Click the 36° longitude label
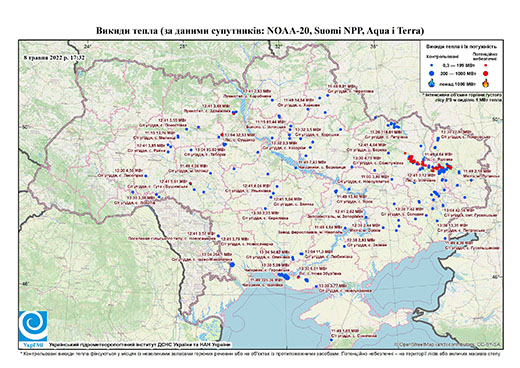520x368 pixels. click(x=373, y=46)
